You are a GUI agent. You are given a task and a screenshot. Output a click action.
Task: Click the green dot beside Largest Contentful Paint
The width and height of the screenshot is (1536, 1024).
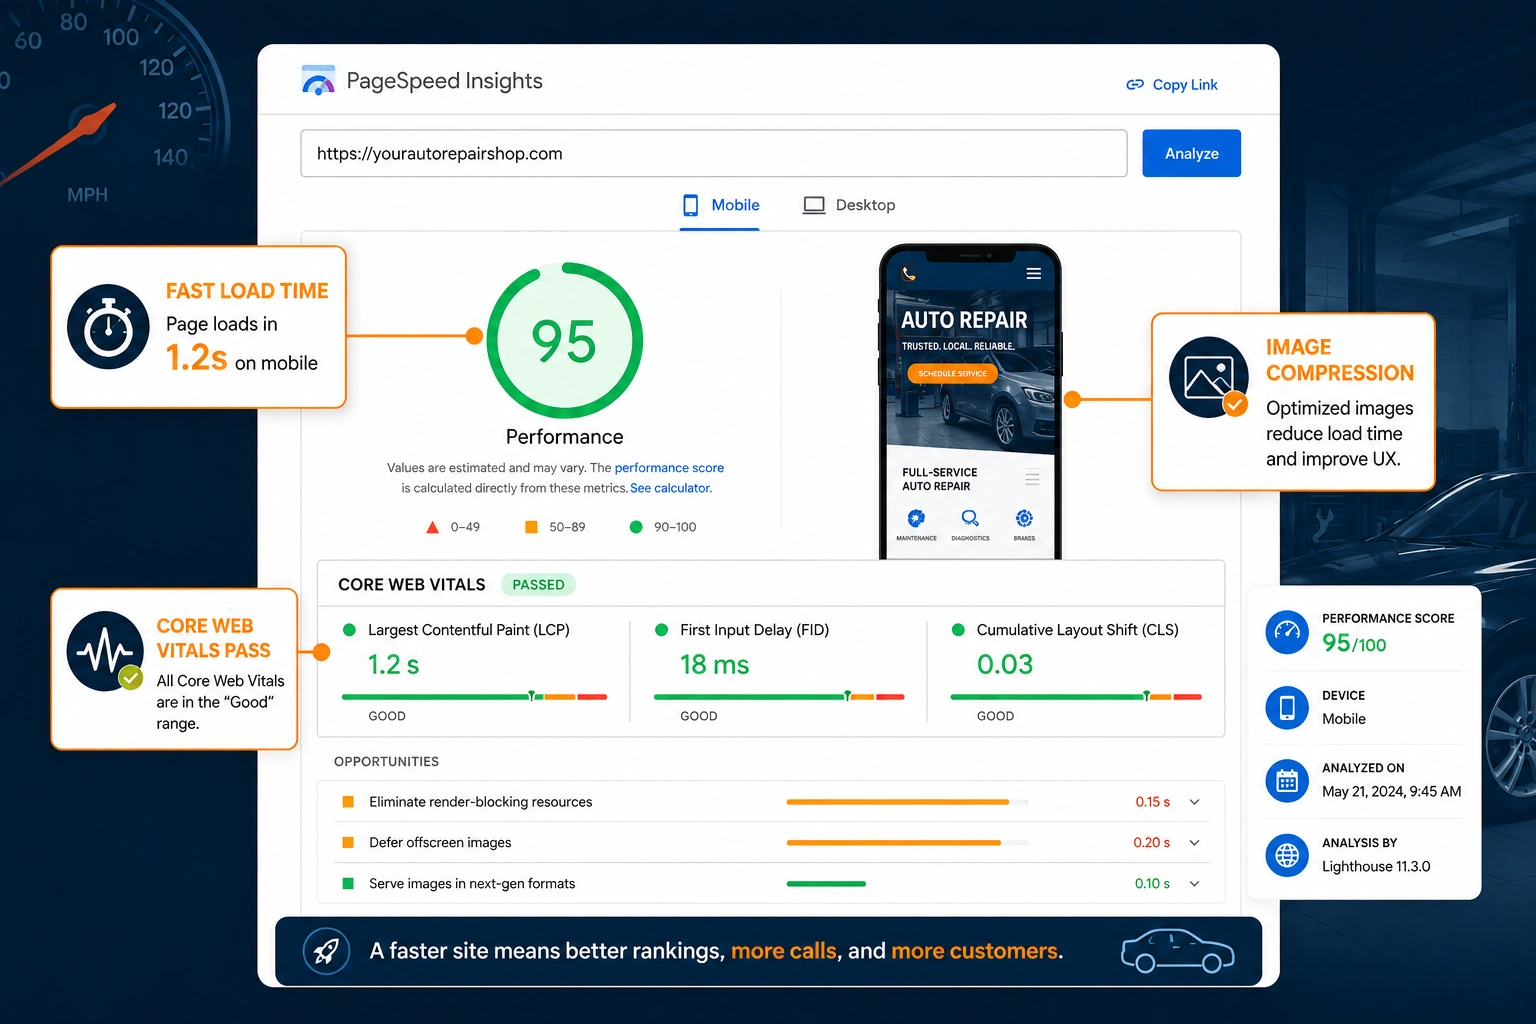(350, 630)
